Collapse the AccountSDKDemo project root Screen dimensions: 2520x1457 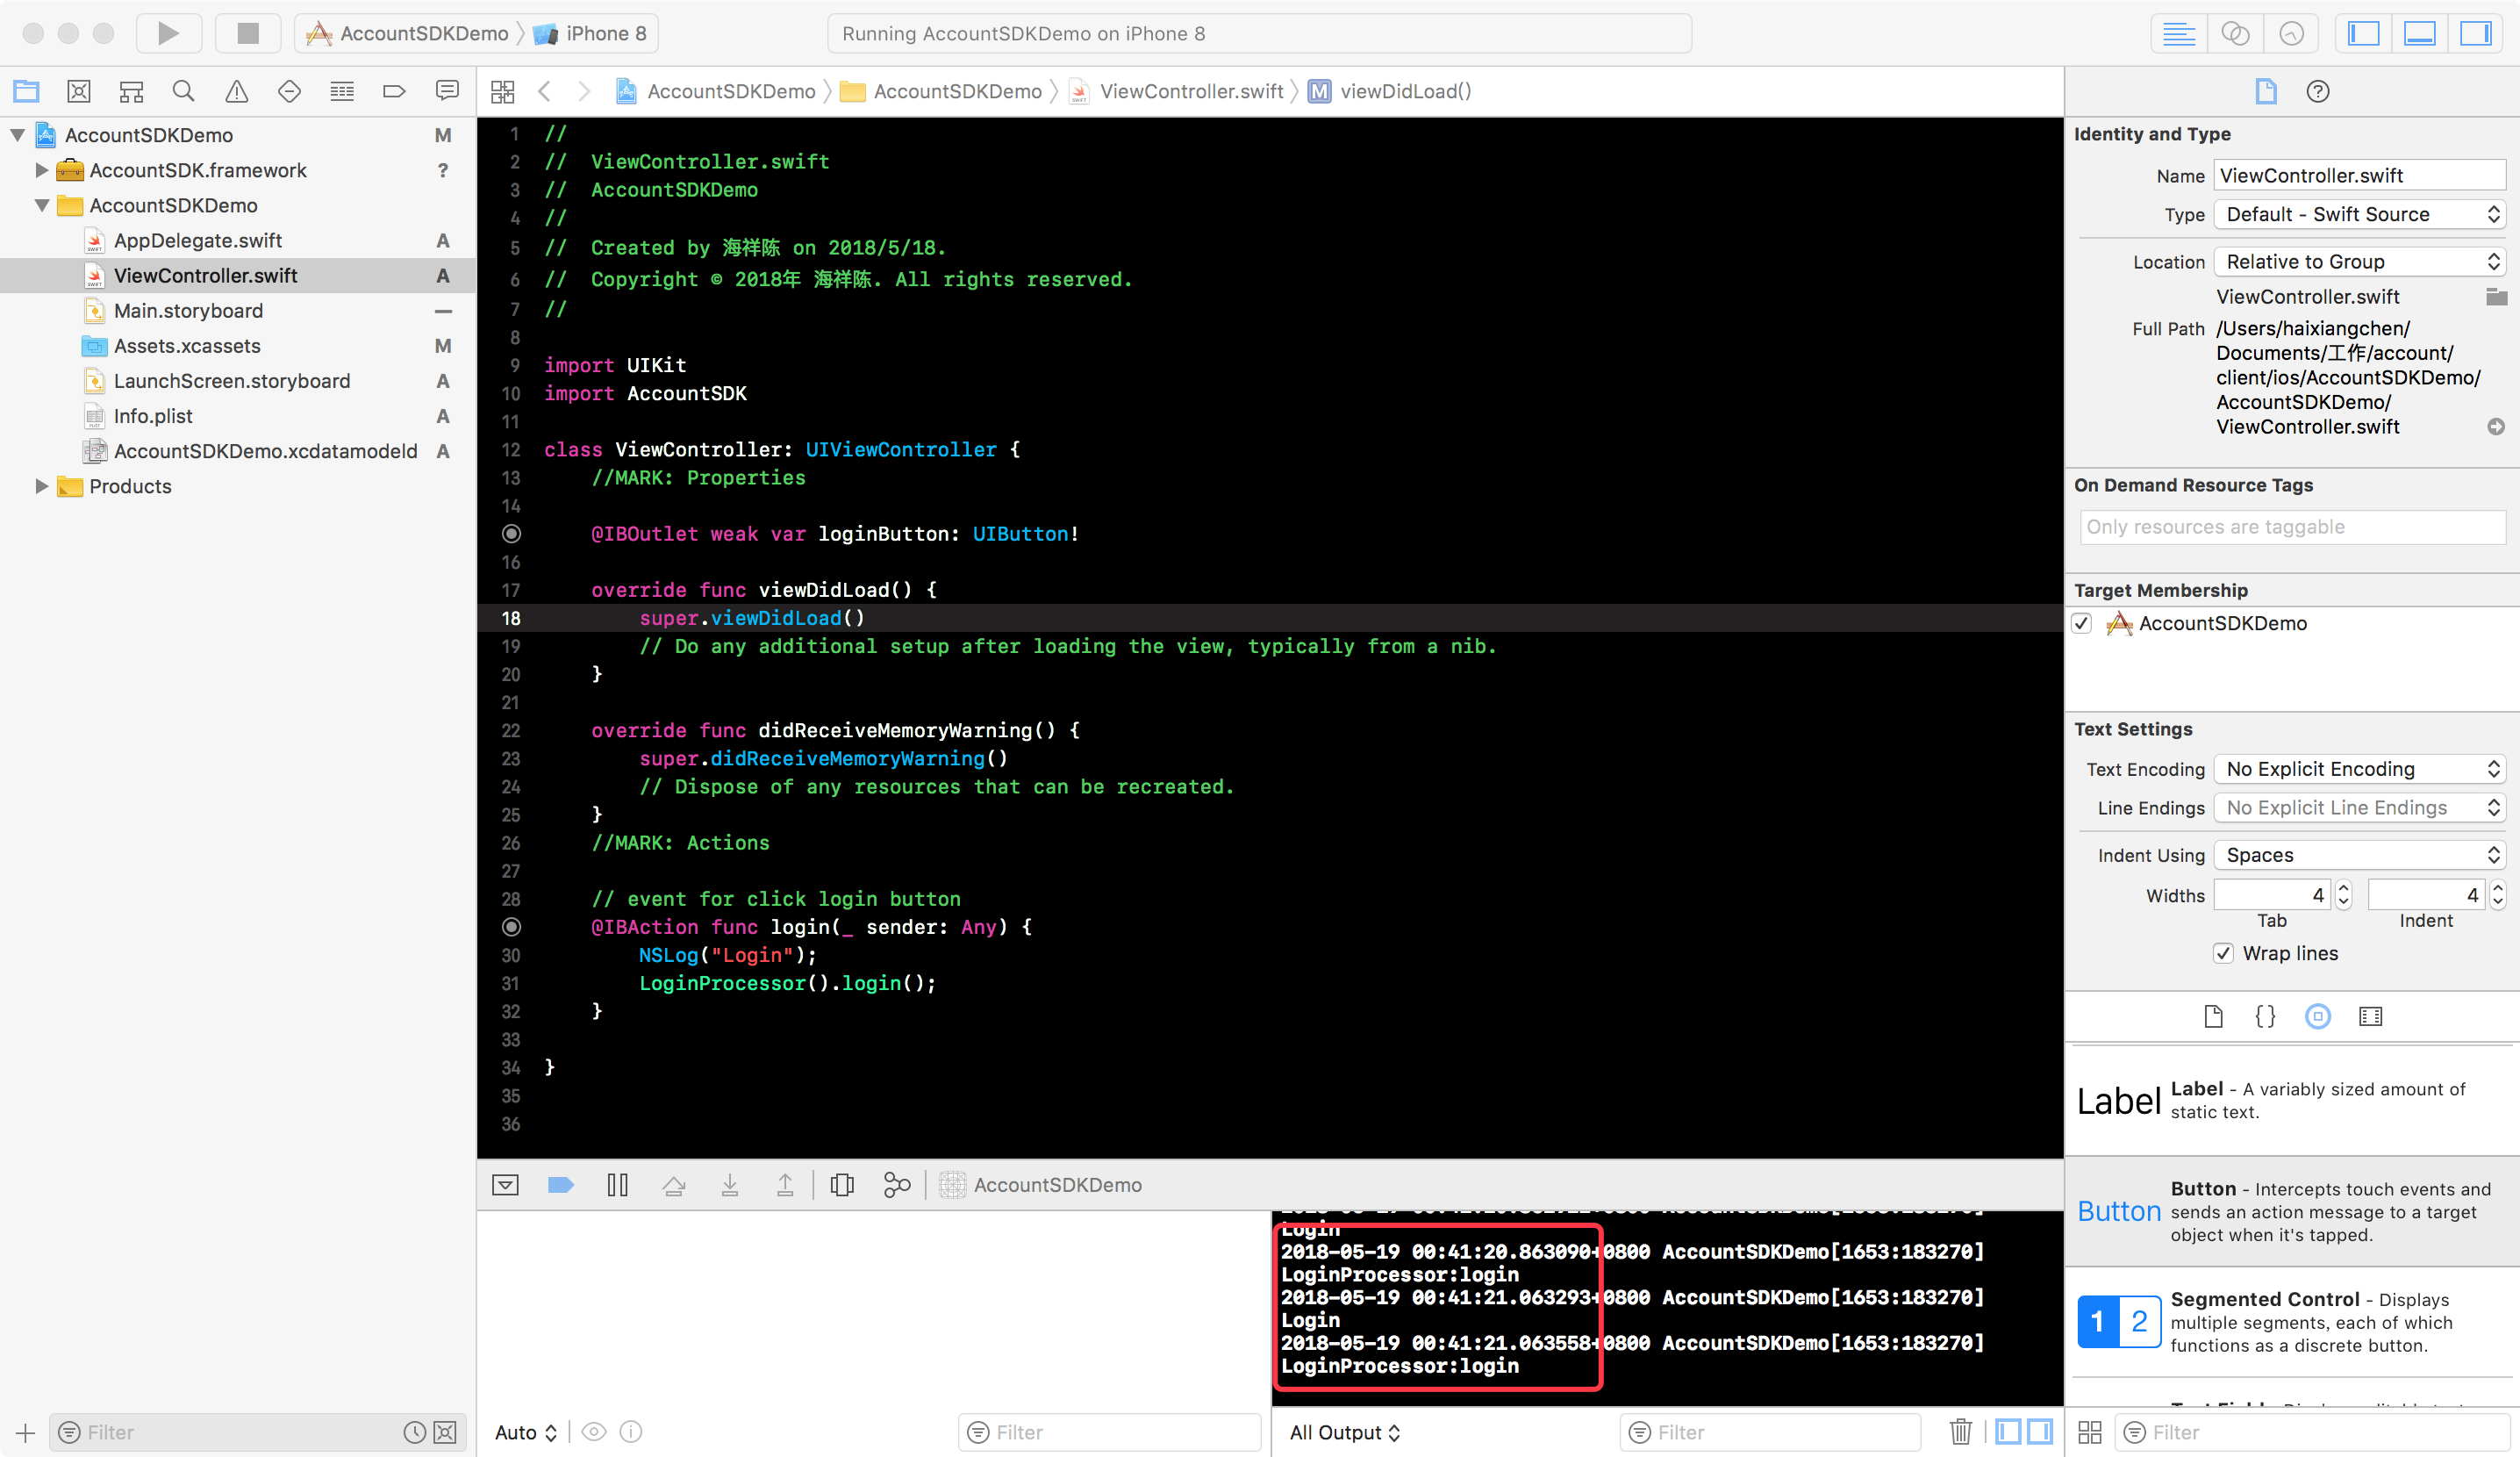pyautogui.click(x=17, y=134)
